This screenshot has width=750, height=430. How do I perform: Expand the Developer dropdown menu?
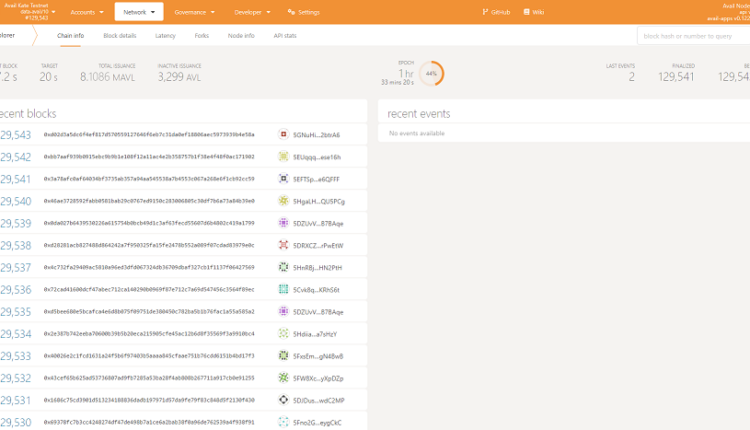(251, 12)
